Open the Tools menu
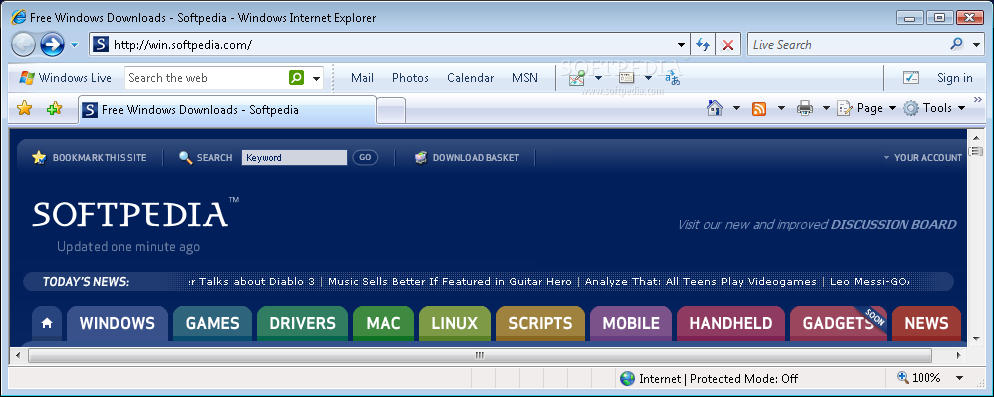Image resolution: width=994 pixels, height=397 pixels. pyautogui.click(x=934, y=108)
